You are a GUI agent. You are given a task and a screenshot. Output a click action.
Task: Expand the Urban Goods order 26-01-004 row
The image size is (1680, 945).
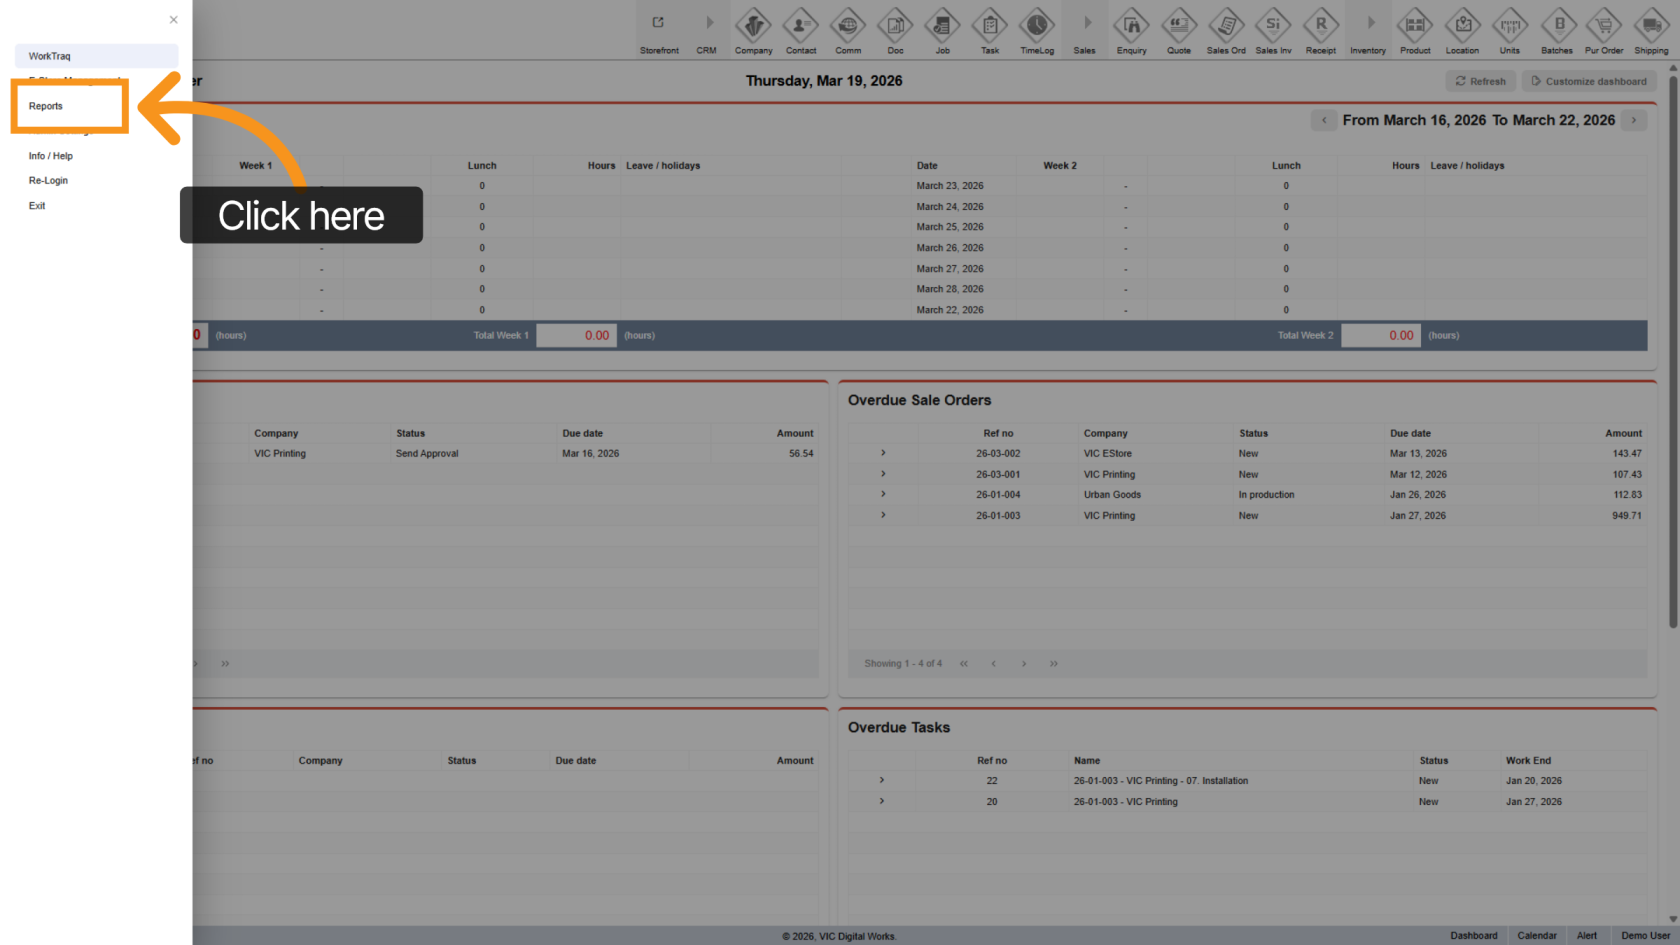coord(883,494)
